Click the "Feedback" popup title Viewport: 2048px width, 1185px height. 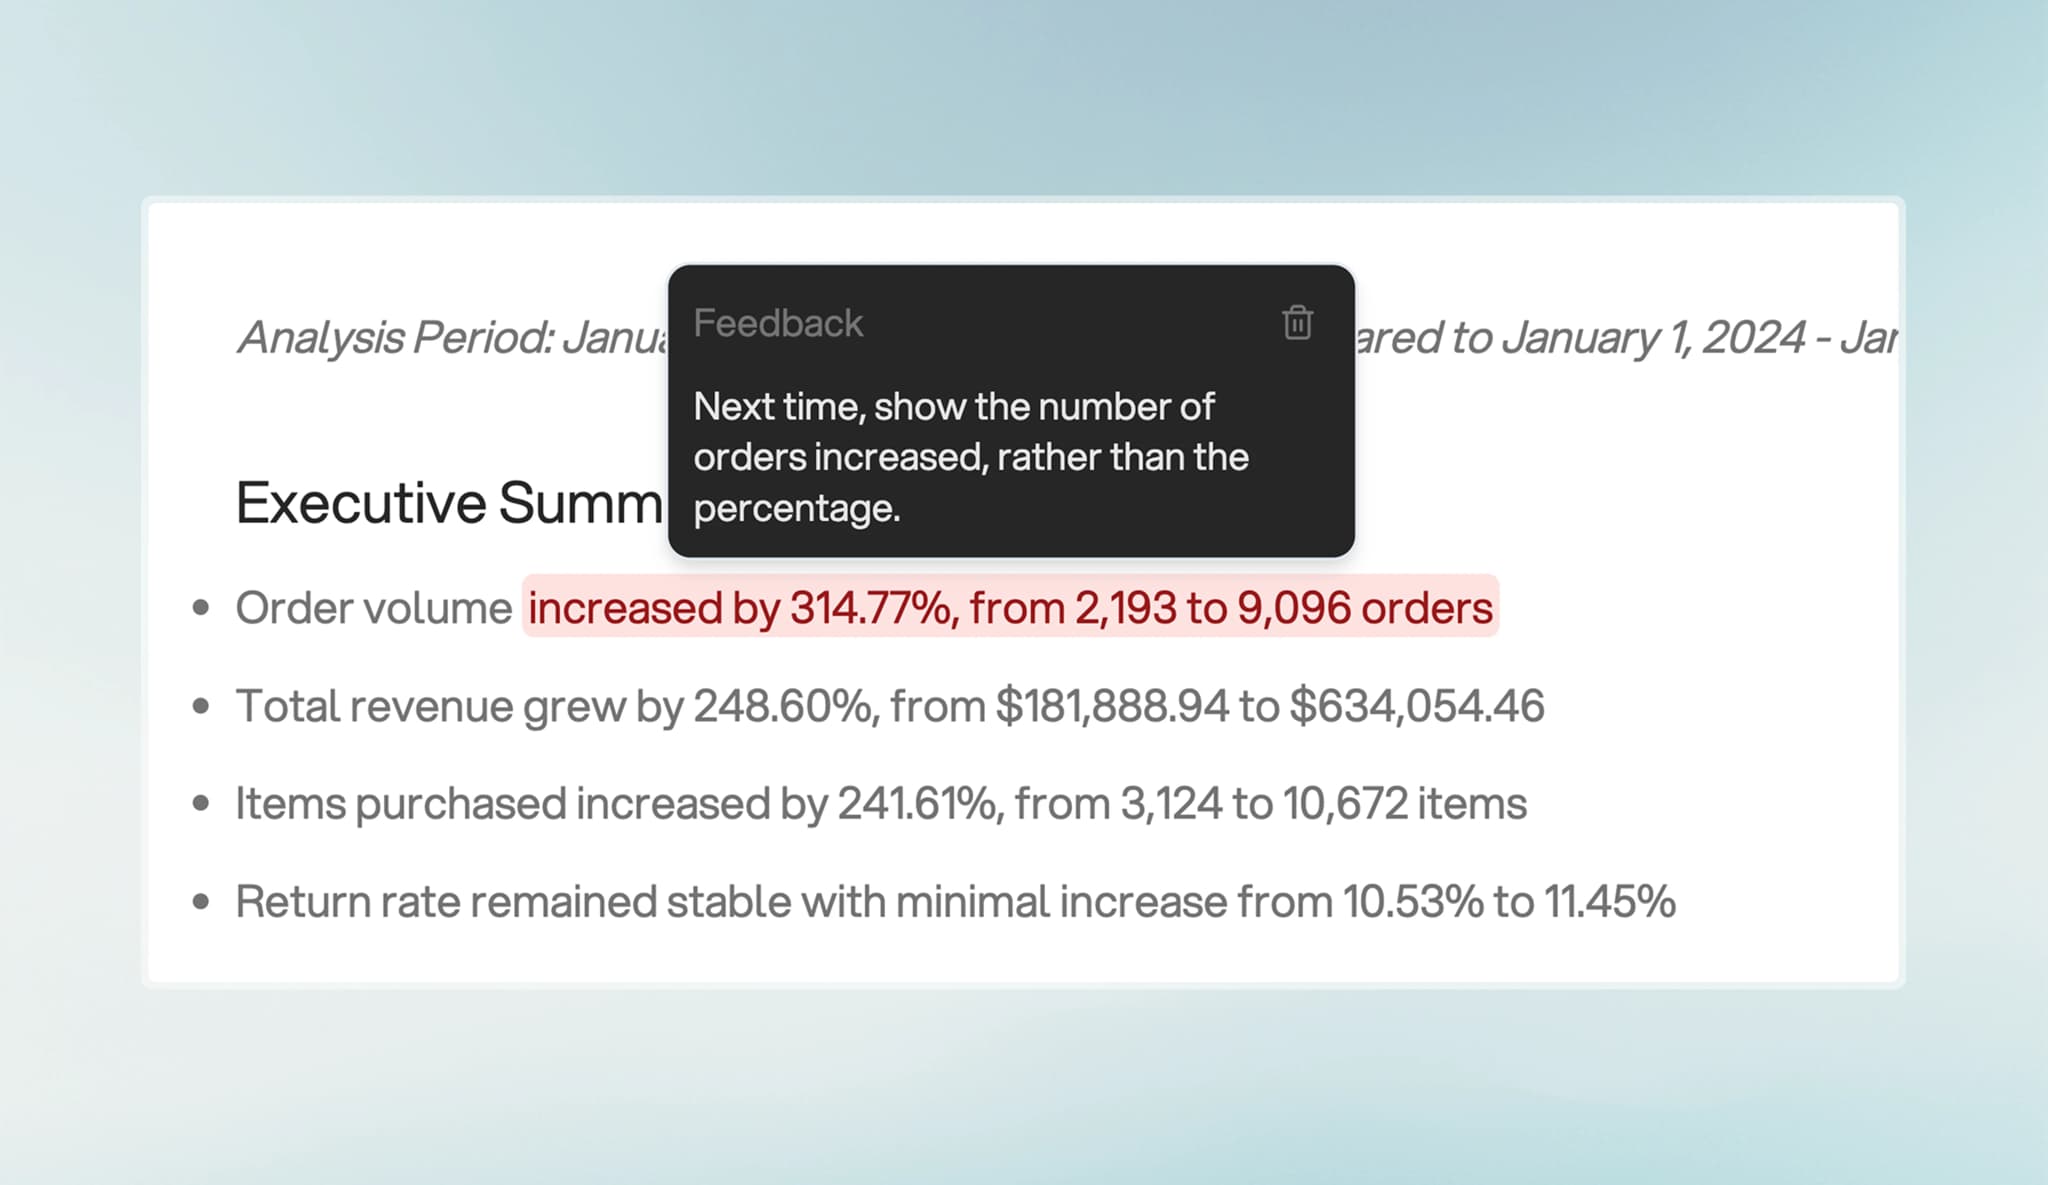click(778, 323)
